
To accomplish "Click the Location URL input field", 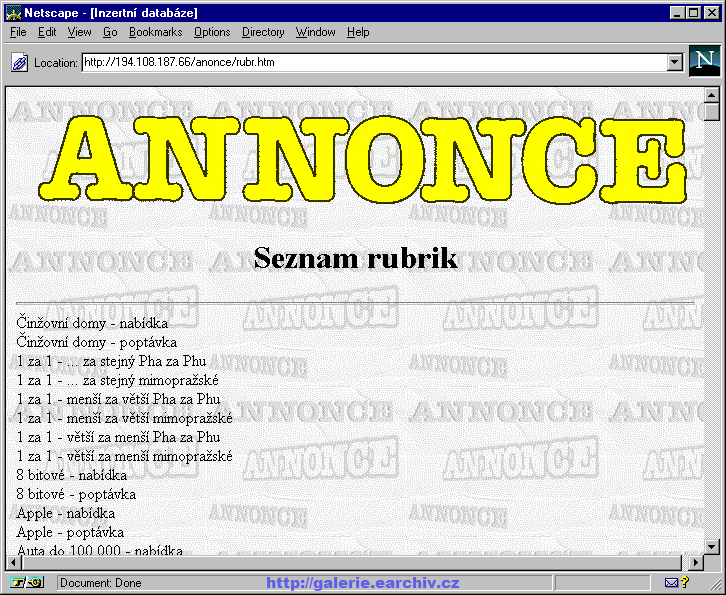I will click(374, 62).
